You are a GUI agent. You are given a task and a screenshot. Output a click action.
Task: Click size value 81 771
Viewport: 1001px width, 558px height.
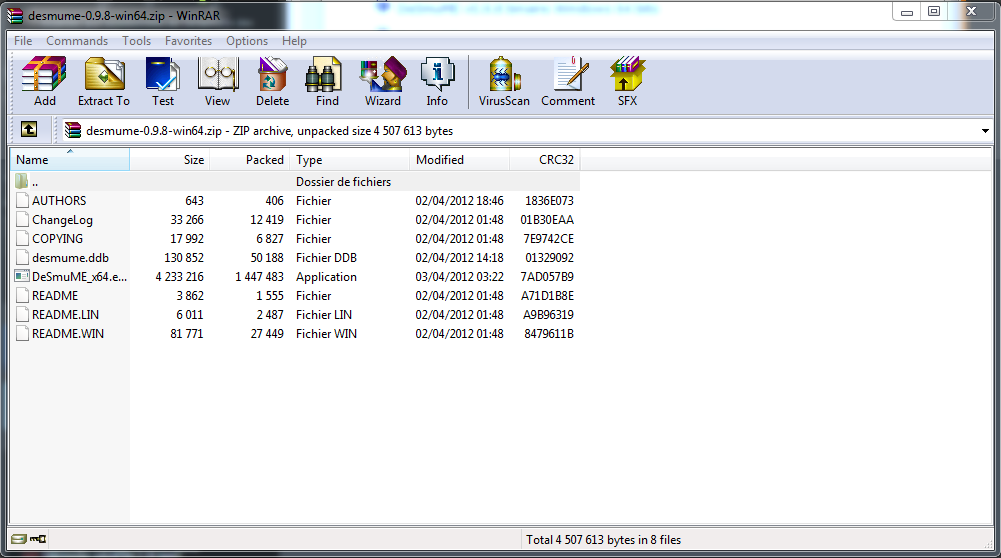click(x=187, y=334)
